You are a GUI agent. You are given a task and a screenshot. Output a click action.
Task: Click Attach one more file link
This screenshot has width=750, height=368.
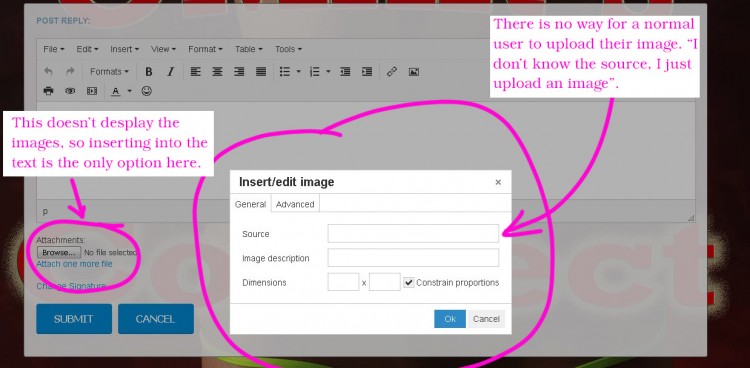pyautogui.click(x=74, y=264)
